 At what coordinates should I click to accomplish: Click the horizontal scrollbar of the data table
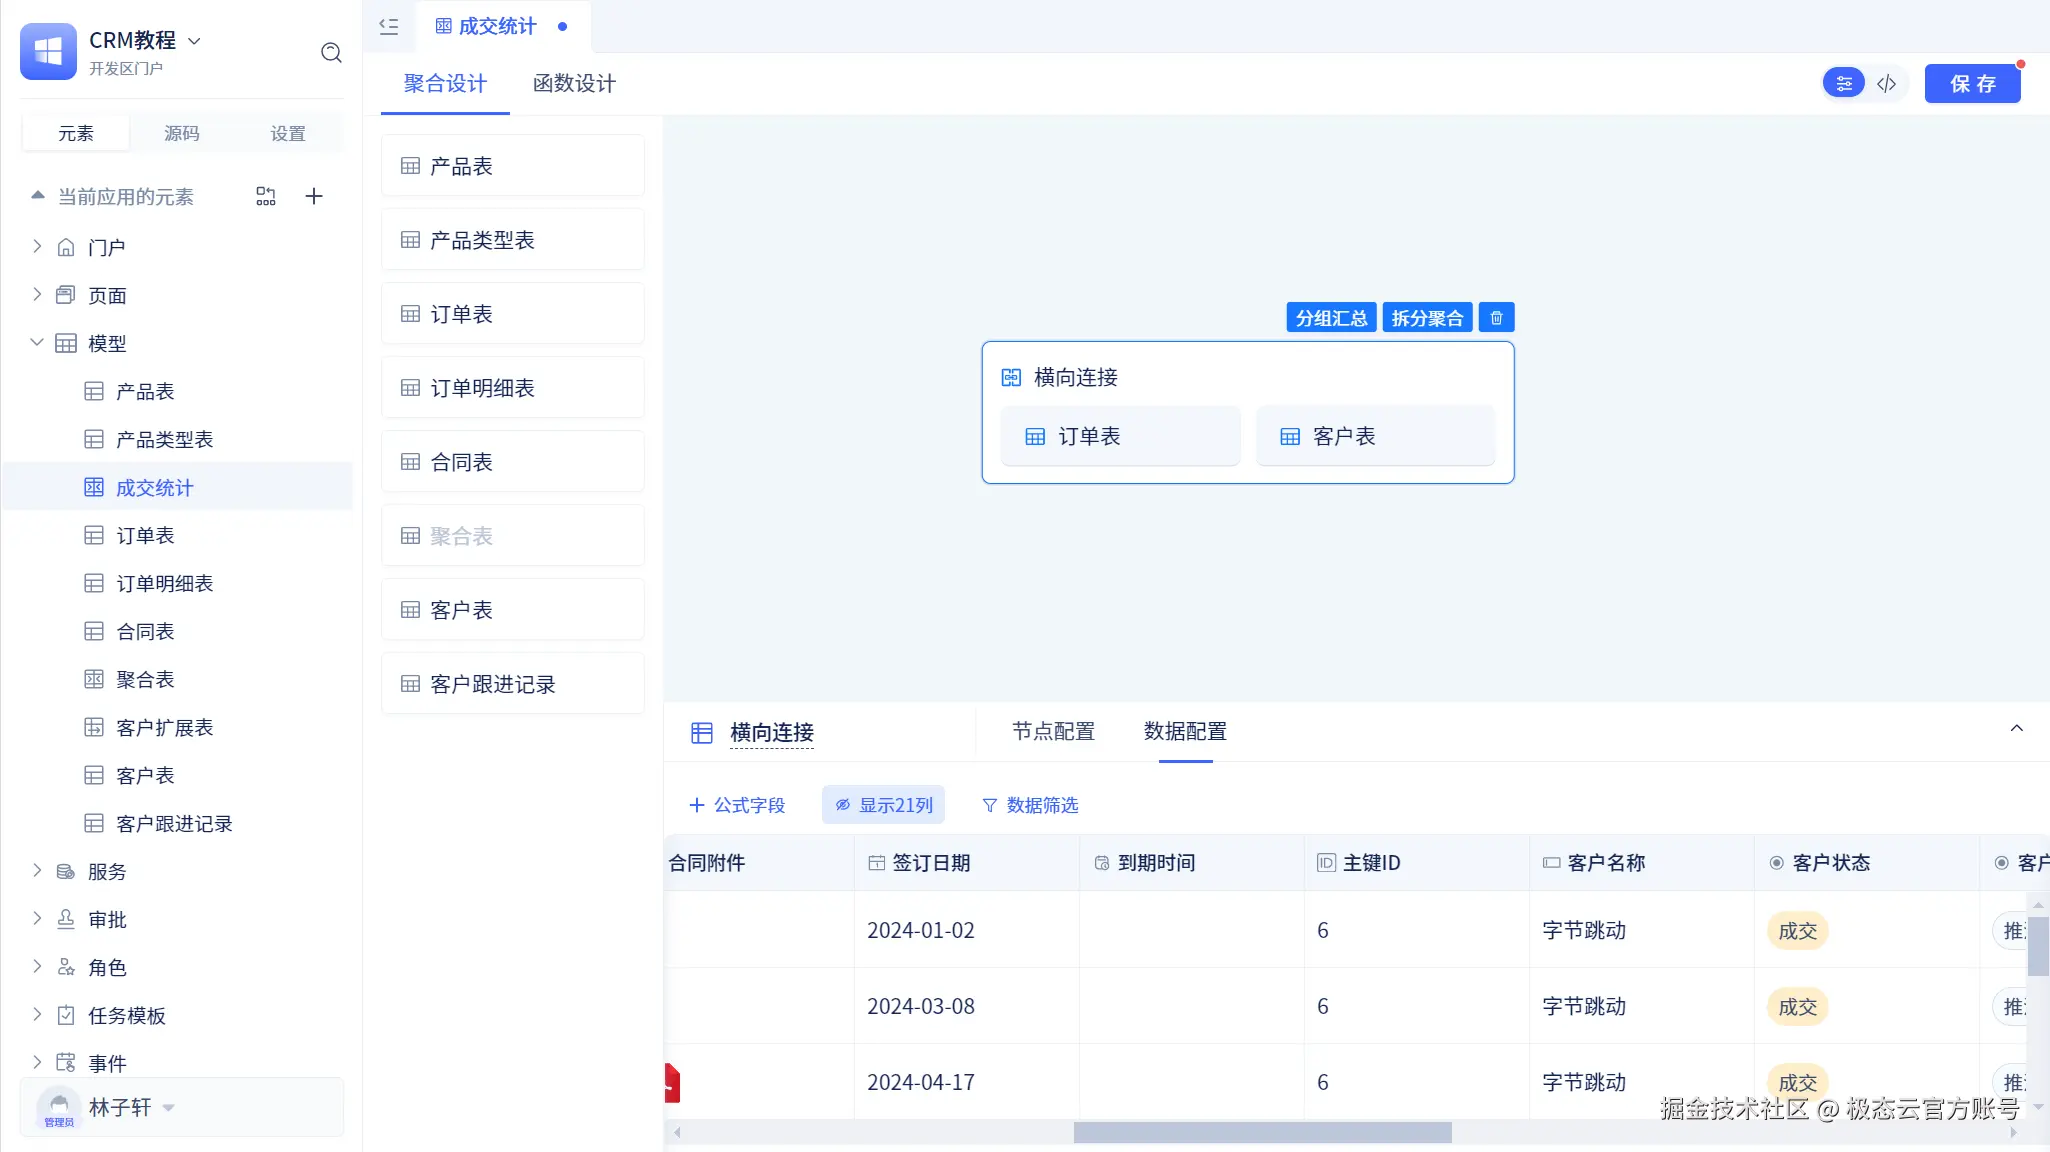click(1262, 1132)
